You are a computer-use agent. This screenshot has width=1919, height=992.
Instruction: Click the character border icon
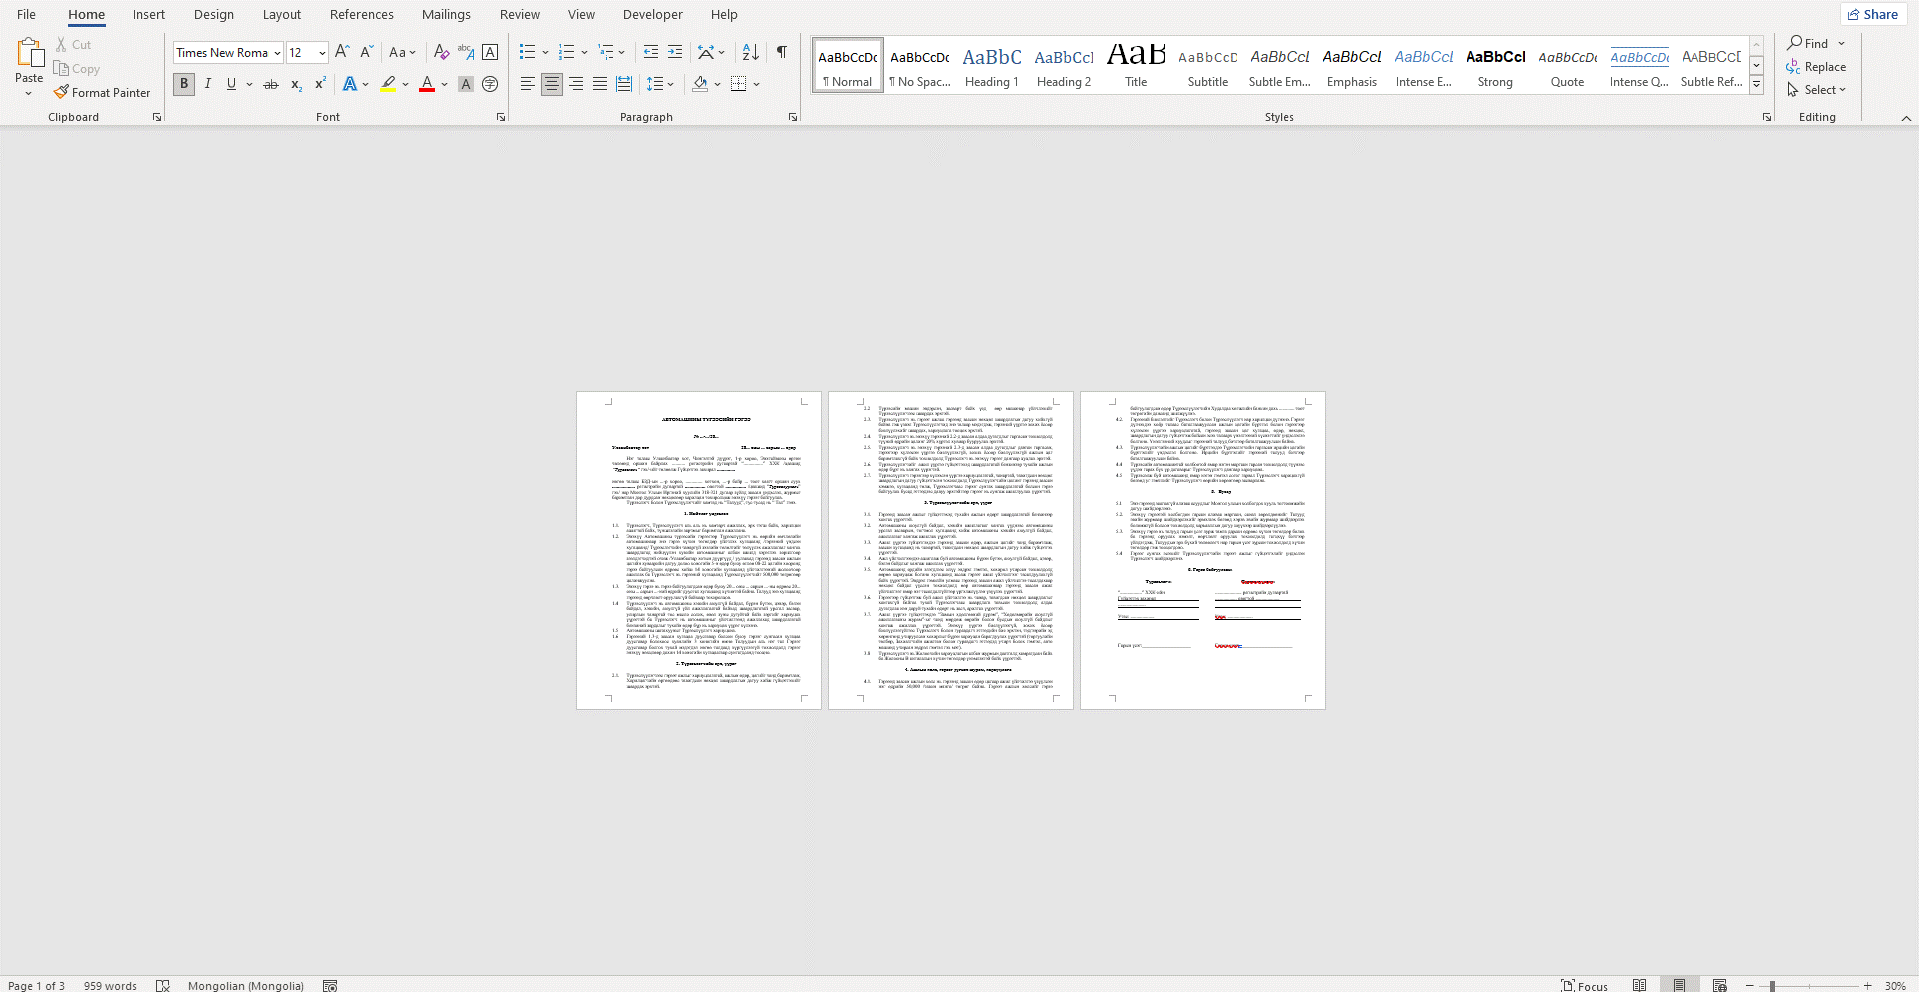click(x=490, y=52)
